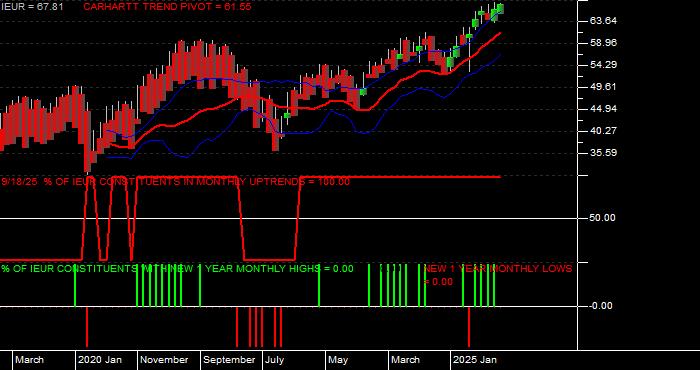Viewport: 700px width, 370px height.
Task: Select the CARHARTT TREND PIVOT = 61.55 label
Action: [167, 7]
